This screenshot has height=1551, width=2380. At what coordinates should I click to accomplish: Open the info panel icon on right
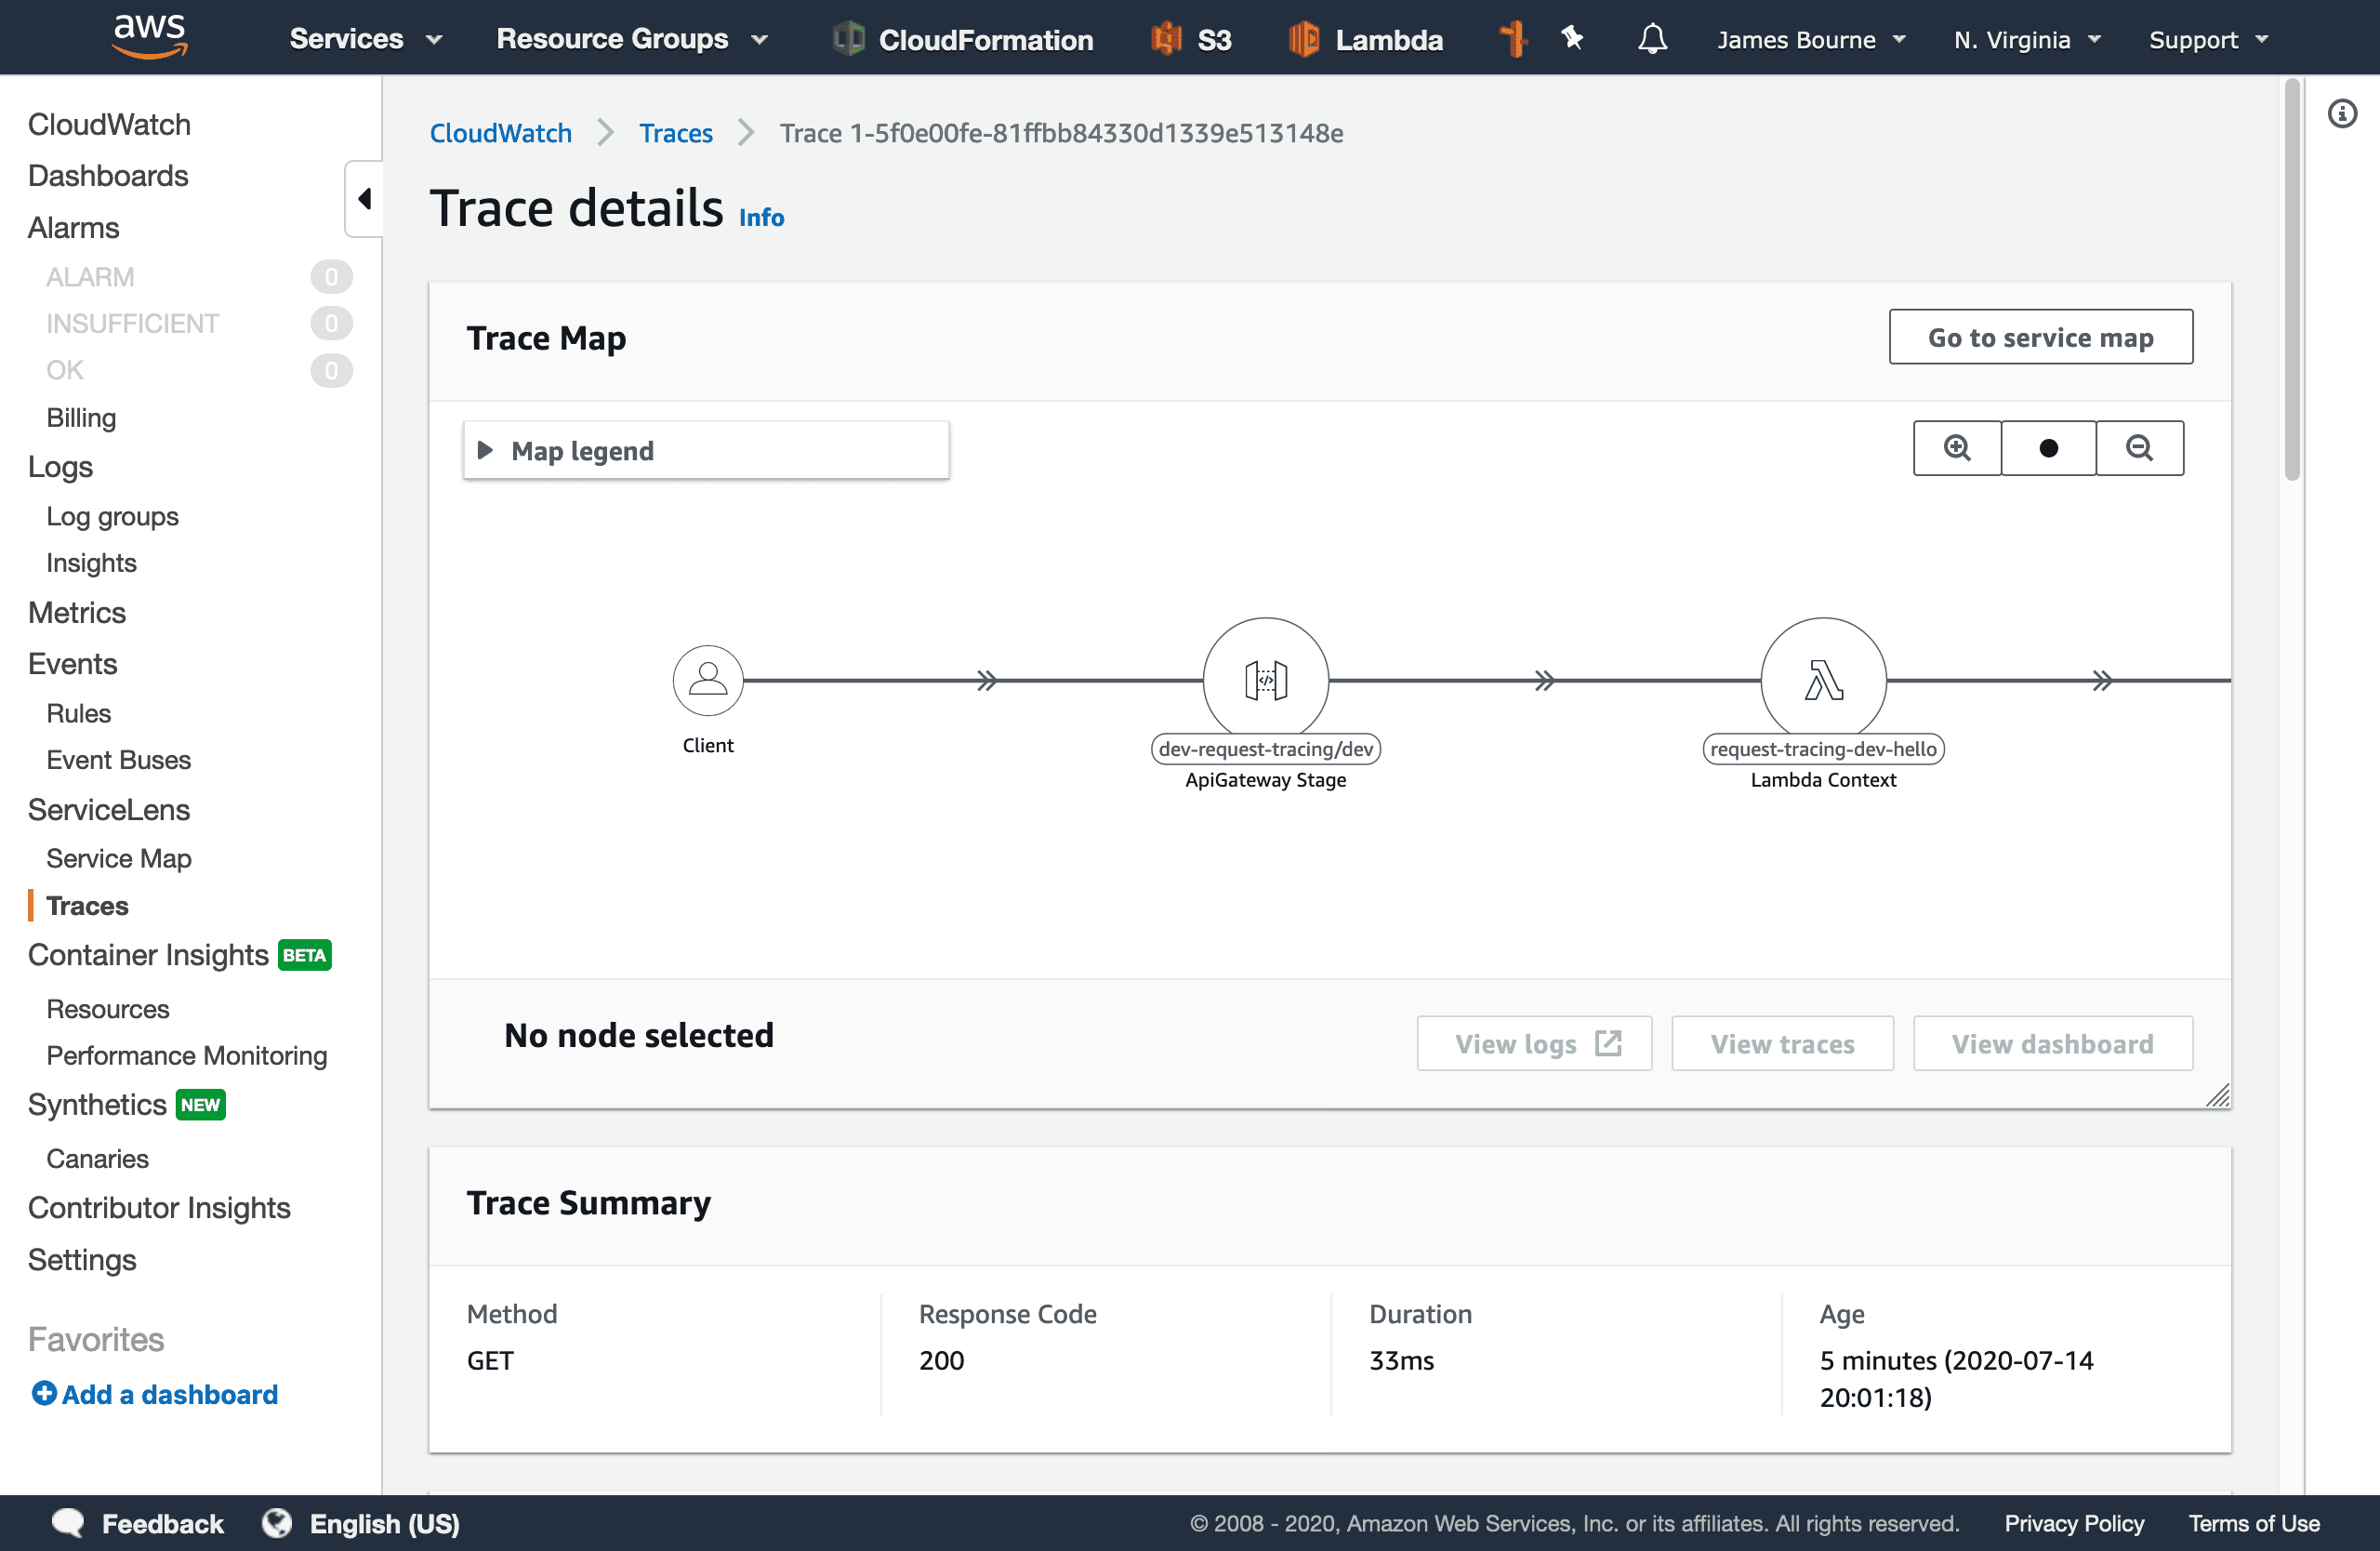(2342, 113)
